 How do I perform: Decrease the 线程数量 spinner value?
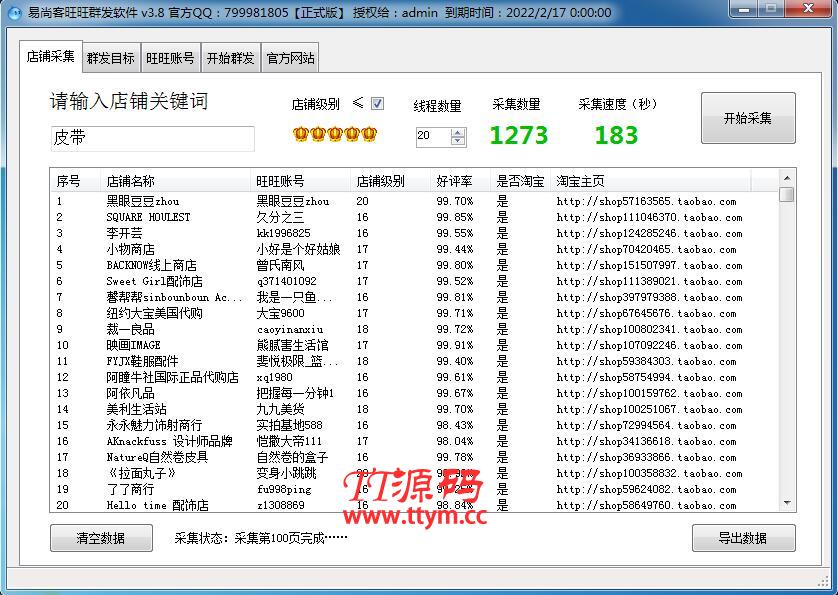pos(457,141)
